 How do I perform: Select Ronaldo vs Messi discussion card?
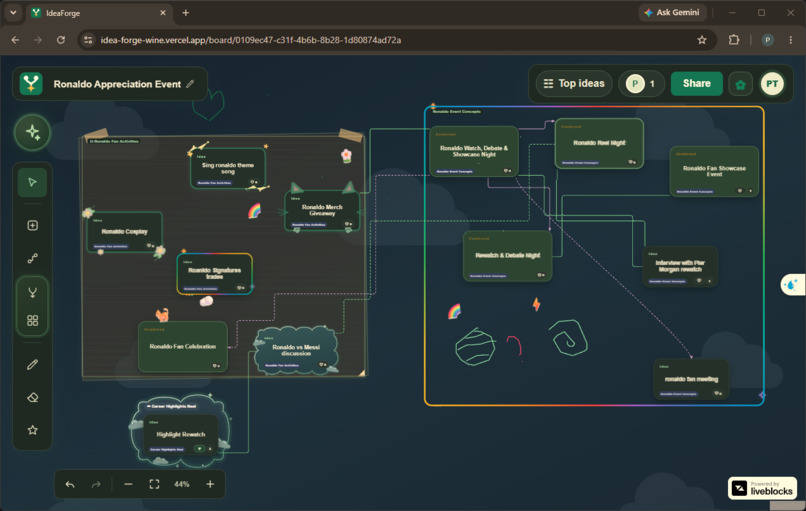click(x=296, y=350)
